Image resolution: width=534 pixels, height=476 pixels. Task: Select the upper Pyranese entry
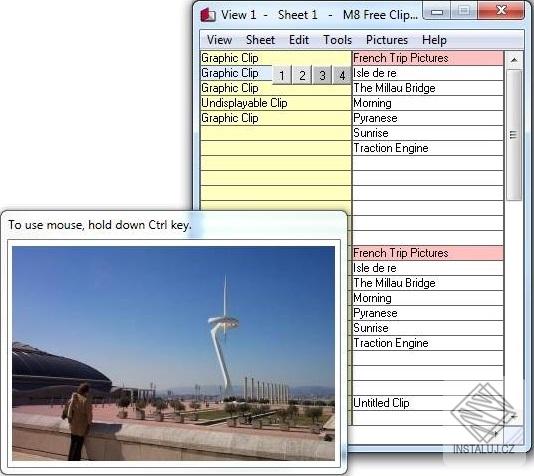coord(428,118)
